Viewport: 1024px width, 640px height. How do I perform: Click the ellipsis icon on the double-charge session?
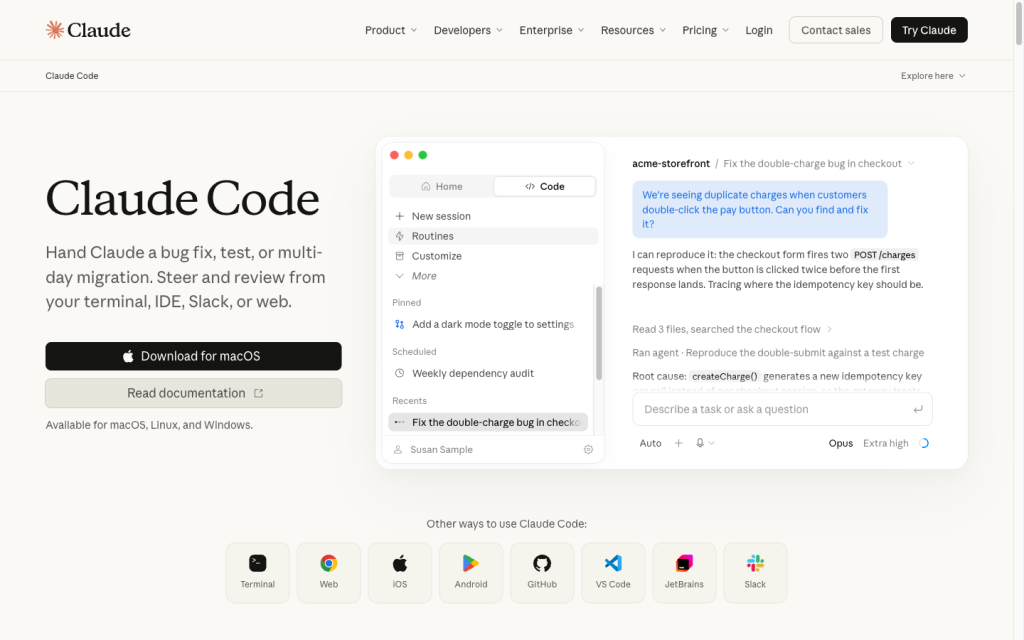click(400, 423)
